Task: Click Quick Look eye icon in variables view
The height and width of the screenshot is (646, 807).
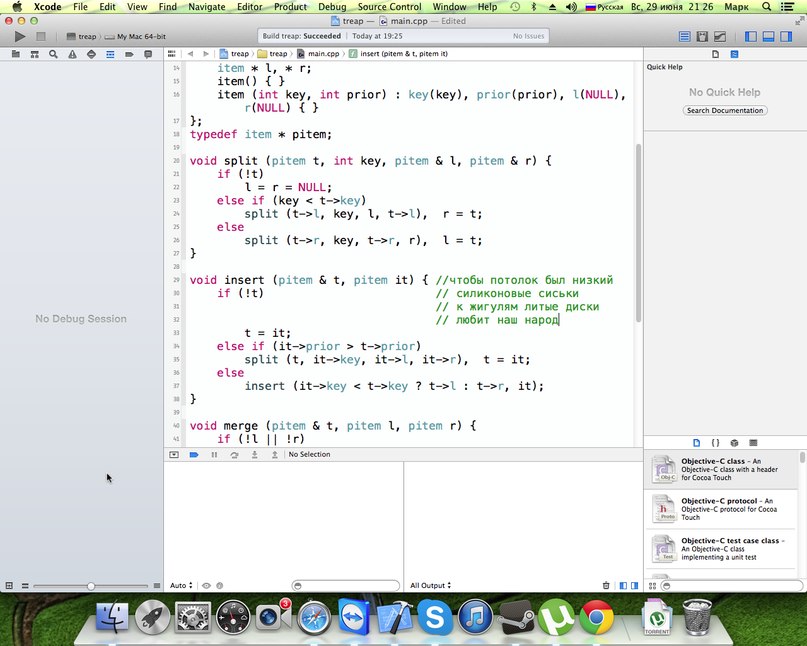Action: [206, 585]
